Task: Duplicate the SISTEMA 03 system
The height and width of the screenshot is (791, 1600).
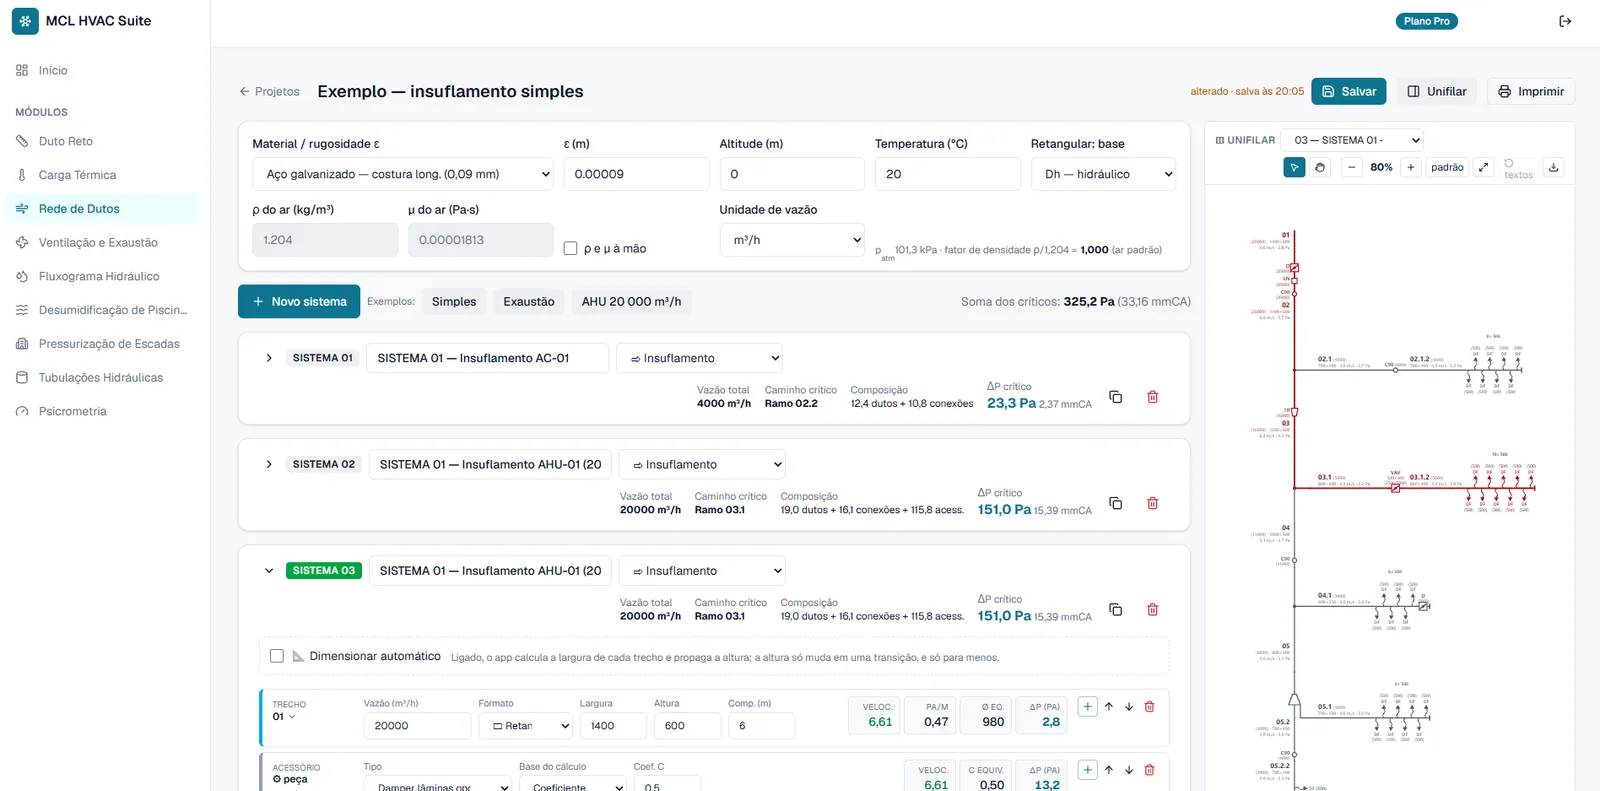Action: click(x=1116, y=609)
